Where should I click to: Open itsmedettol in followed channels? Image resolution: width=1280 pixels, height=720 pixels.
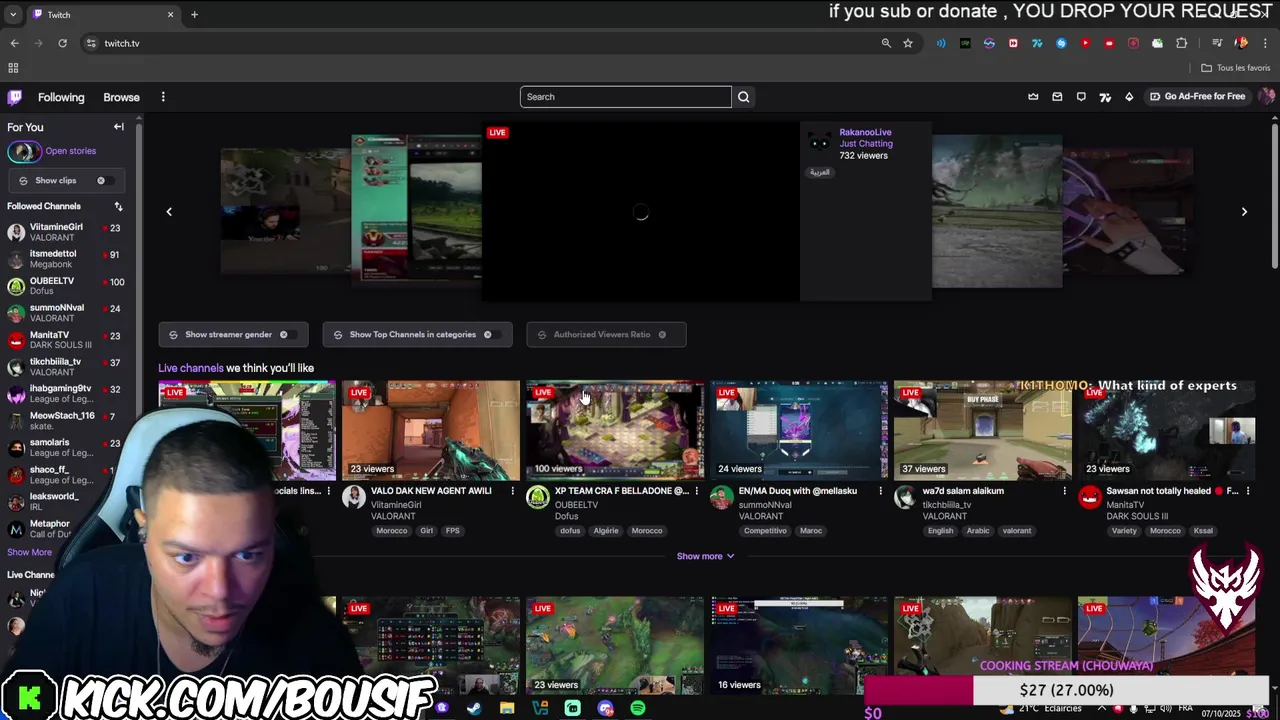(63, 259)
